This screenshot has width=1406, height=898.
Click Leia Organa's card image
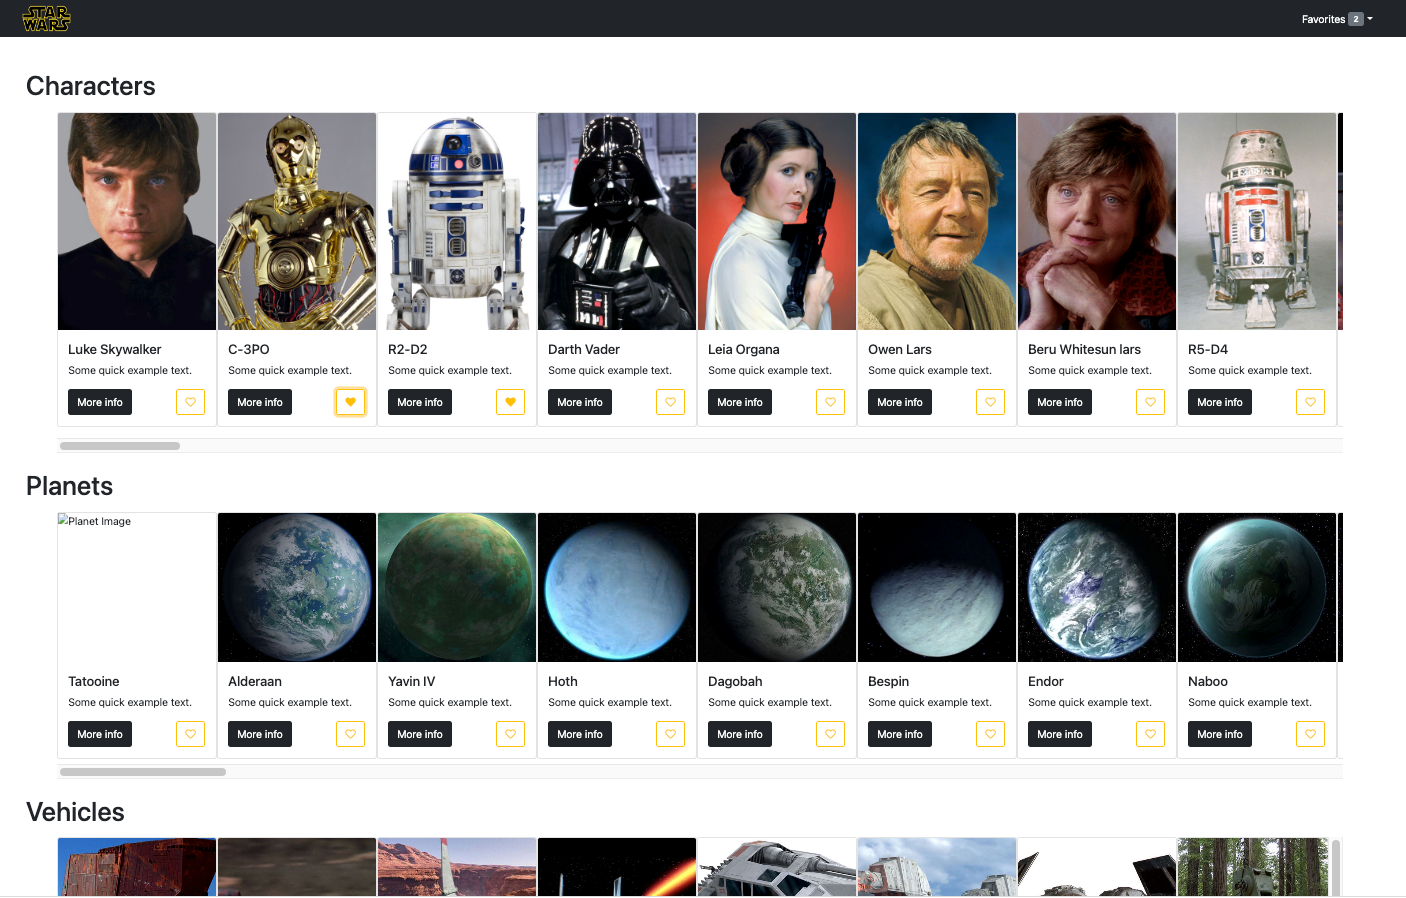[777, 221]
